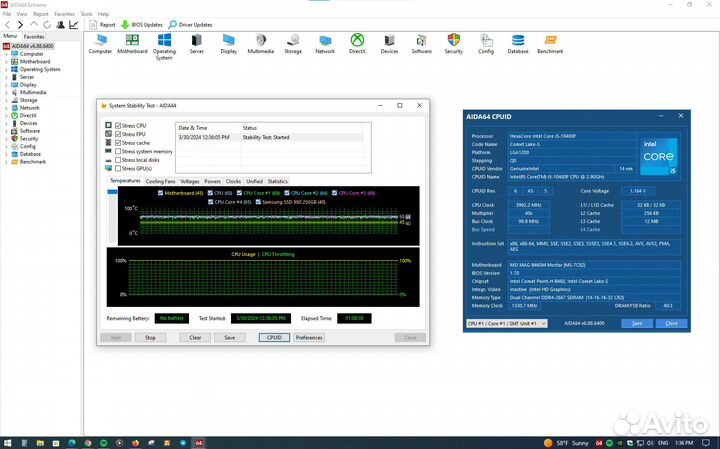Uncheck Stress CPU checkbox
The image size is (720, 449).
tap(118, 125)
